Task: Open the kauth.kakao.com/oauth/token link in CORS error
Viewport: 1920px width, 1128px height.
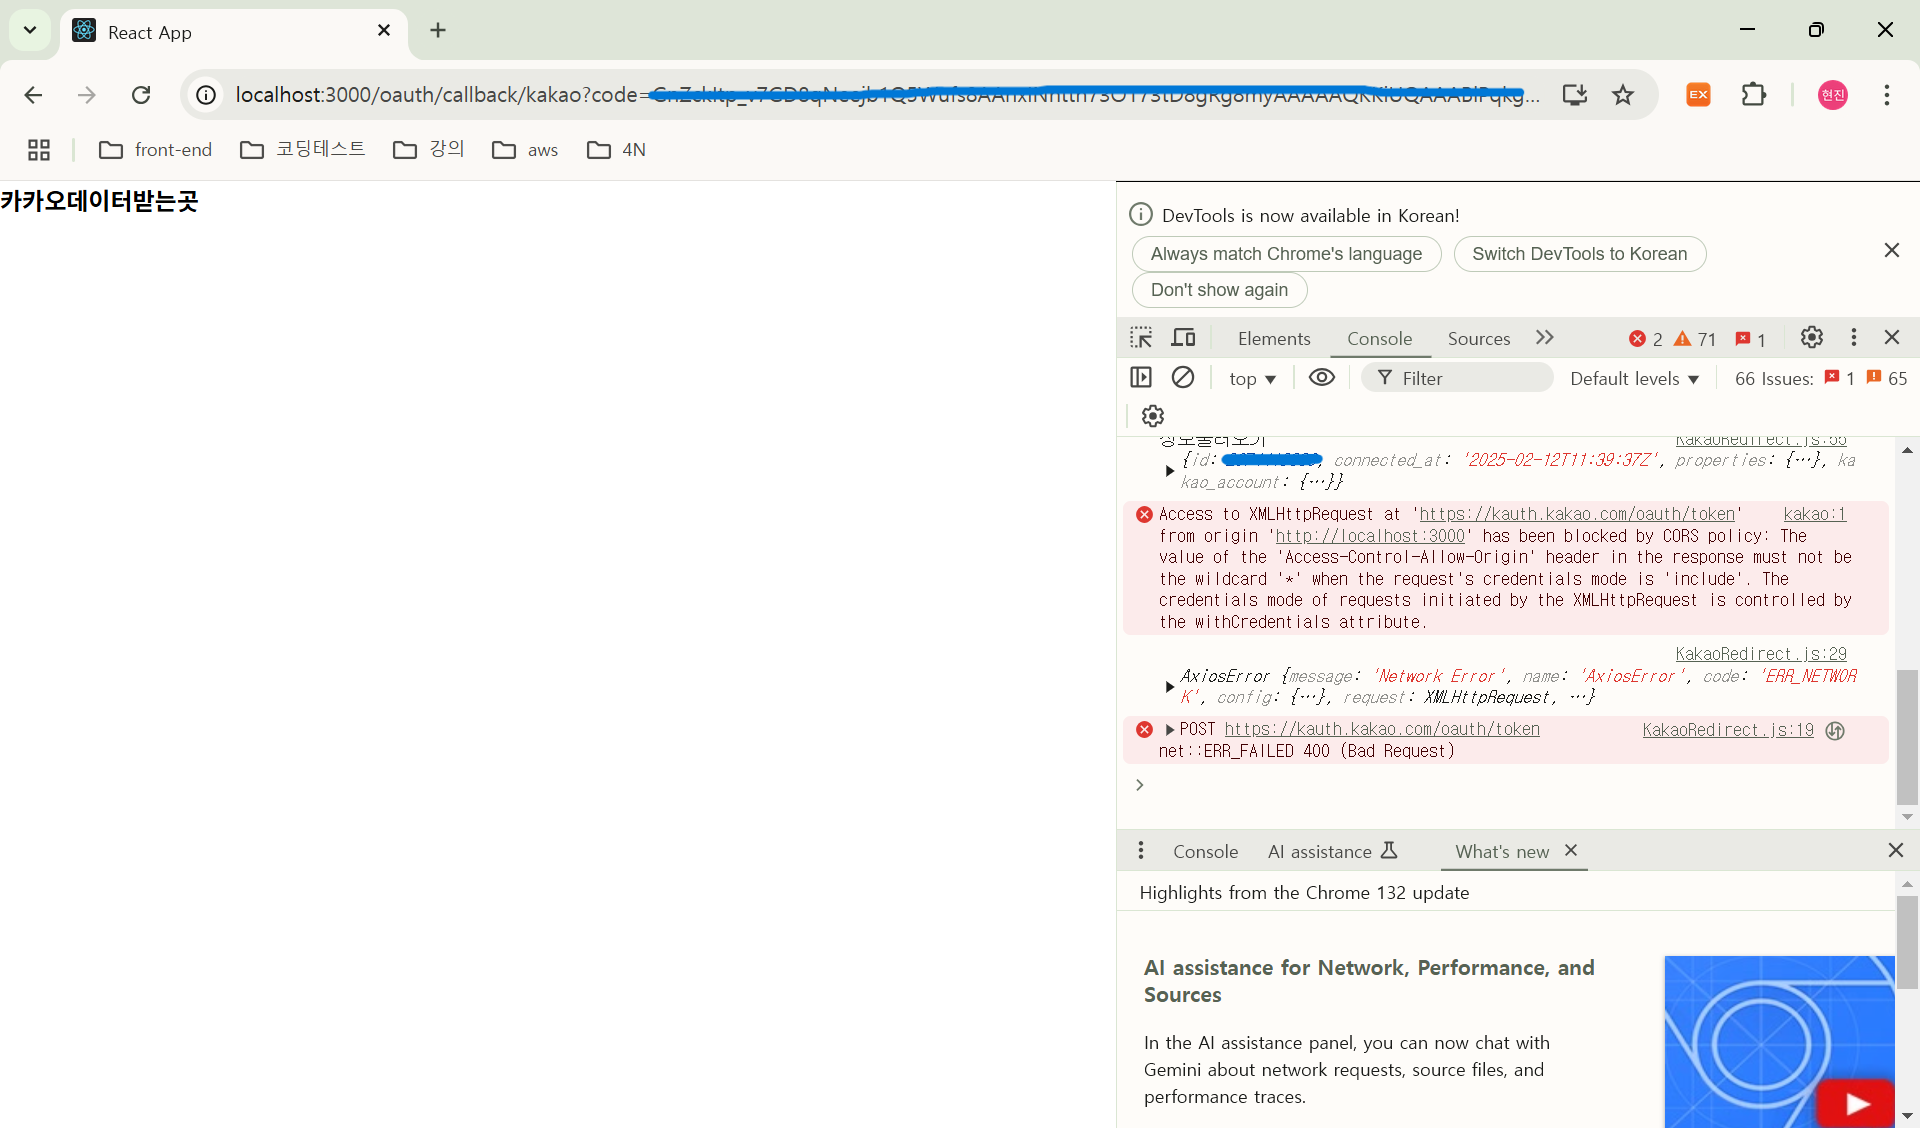Action: tap(1577, 514)
